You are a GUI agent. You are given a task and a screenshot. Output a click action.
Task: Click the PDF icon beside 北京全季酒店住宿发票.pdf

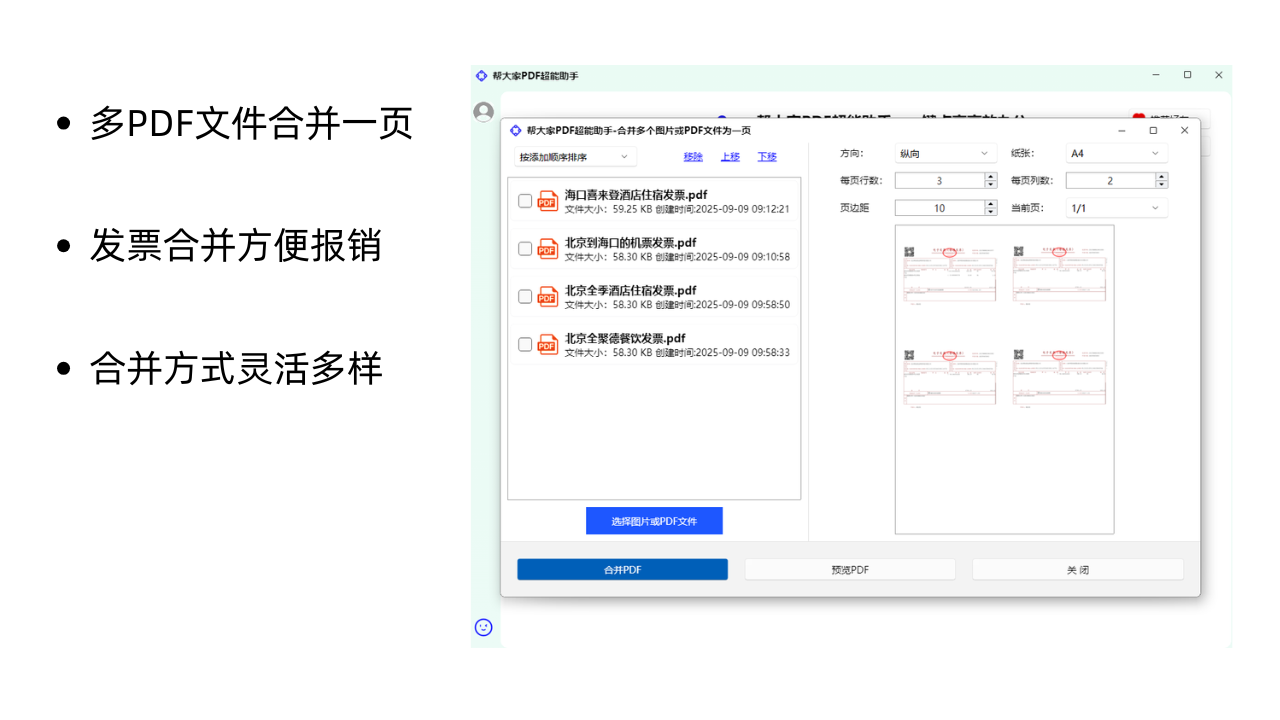pos(546,296)
